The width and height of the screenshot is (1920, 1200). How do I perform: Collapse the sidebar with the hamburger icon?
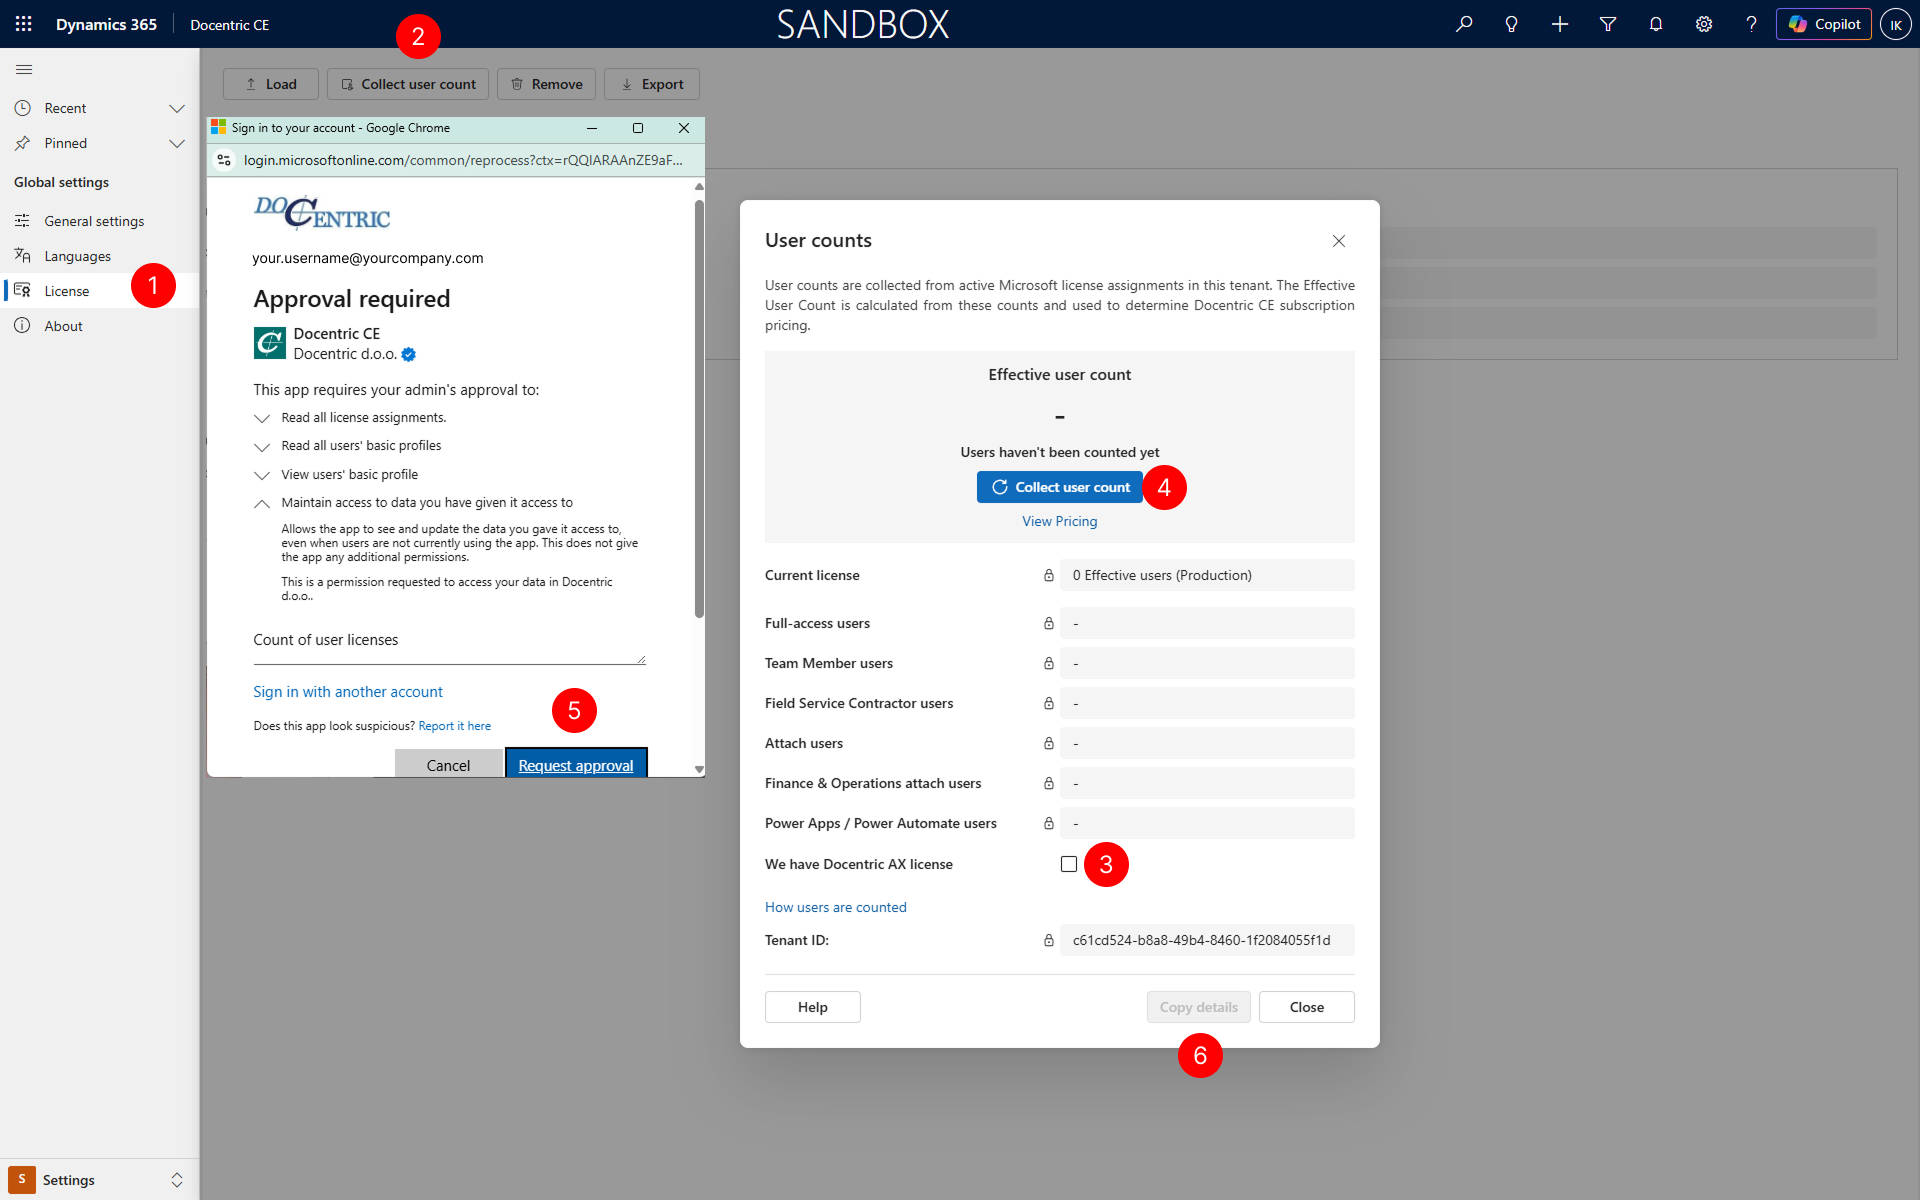(x=24, y=69)
